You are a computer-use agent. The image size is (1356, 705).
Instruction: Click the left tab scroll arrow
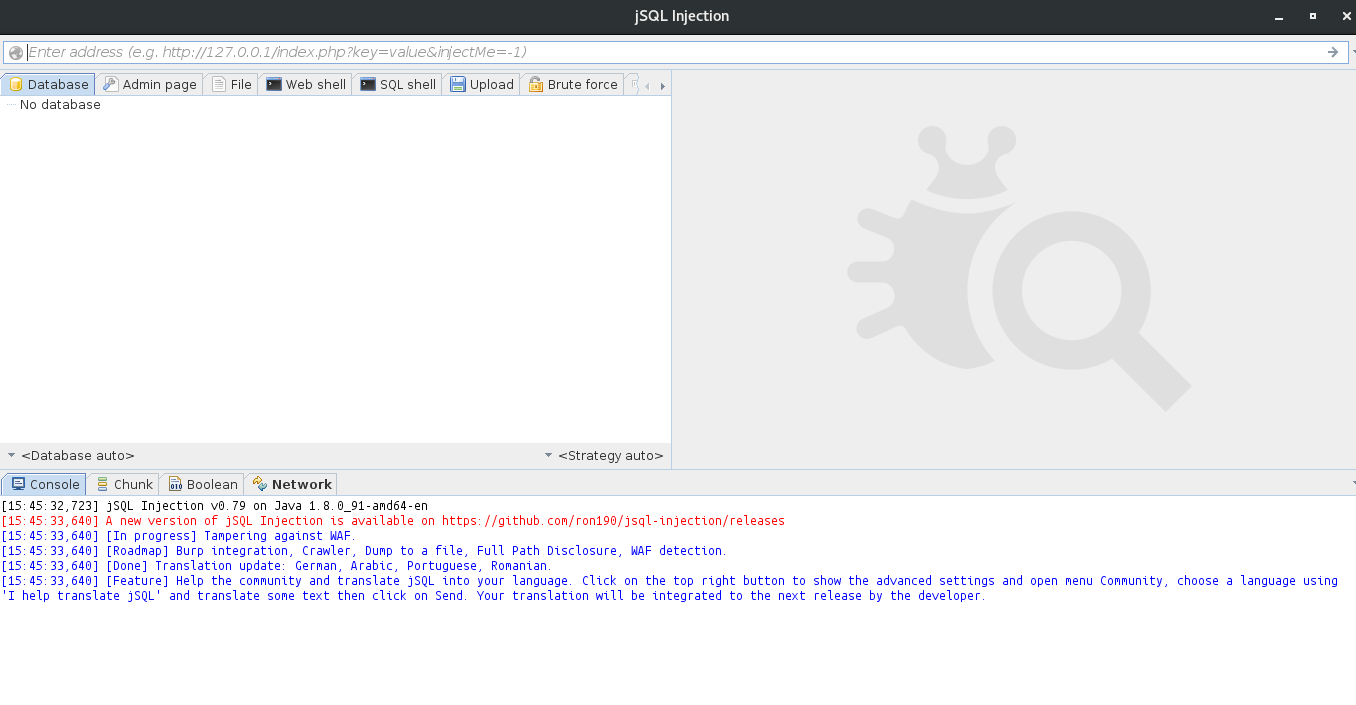click(647, 87)
